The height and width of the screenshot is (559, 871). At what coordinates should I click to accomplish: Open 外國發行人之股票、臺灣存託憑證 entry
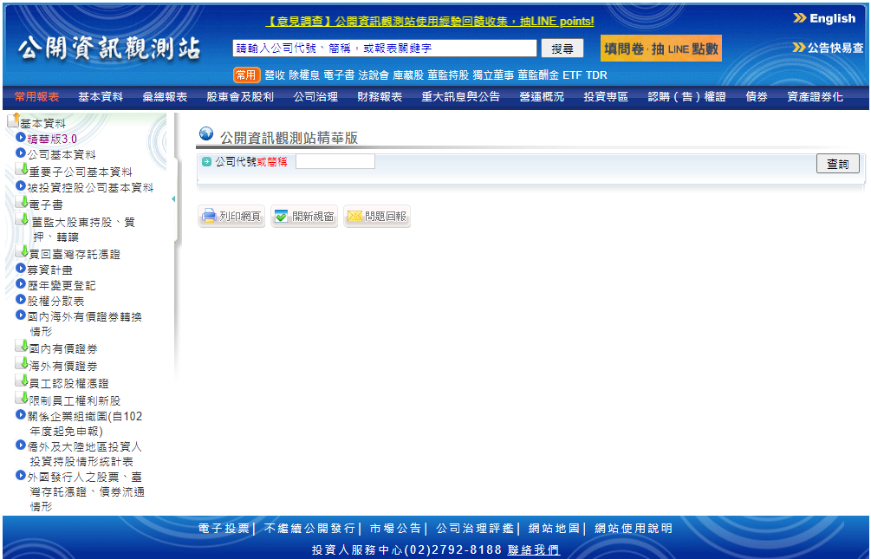[x=86, y=492]
